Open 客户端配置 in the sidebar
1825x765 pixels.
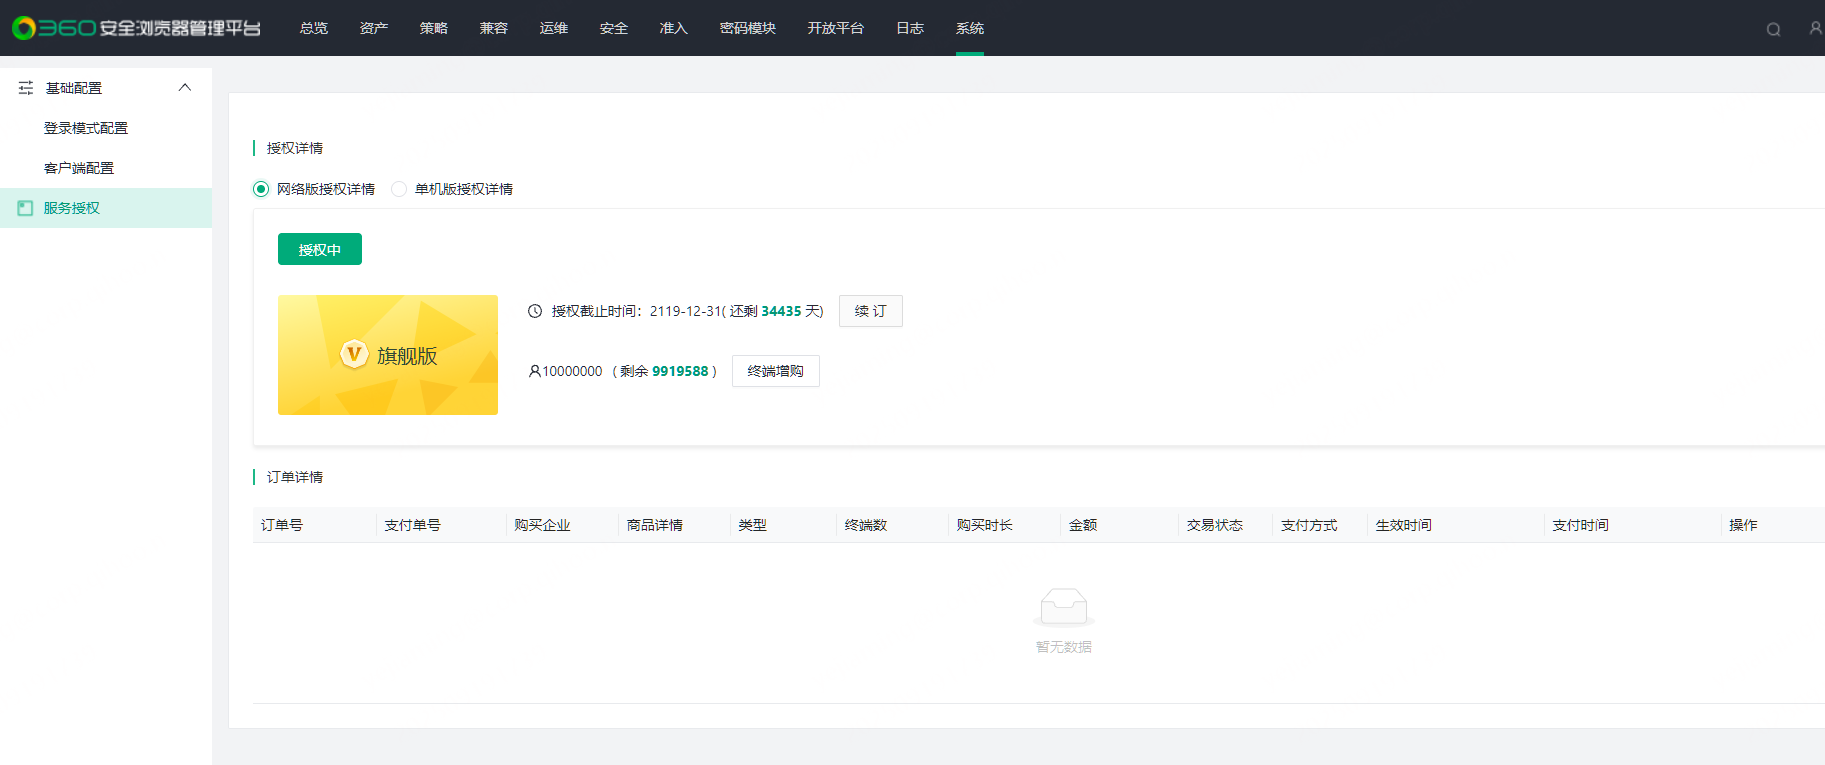(79, 168)
